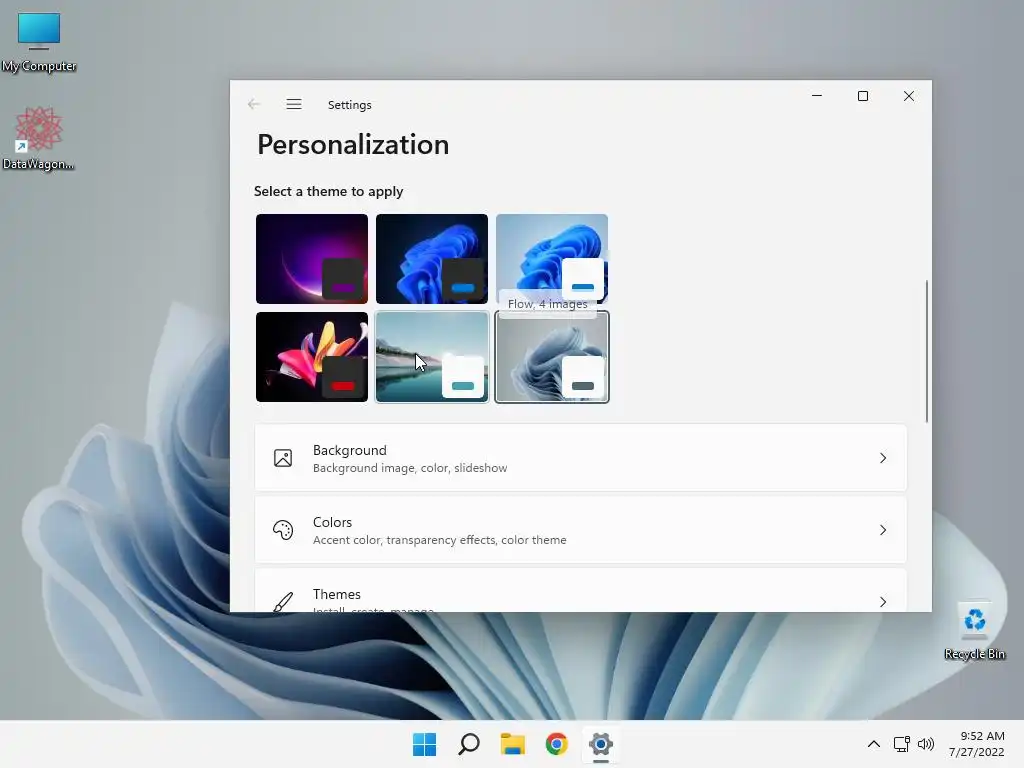Image resolution: width=1024 pixels, height=768 pixels.
Task: Expand the Themes settings chevron
Action: tap(883, 601)
